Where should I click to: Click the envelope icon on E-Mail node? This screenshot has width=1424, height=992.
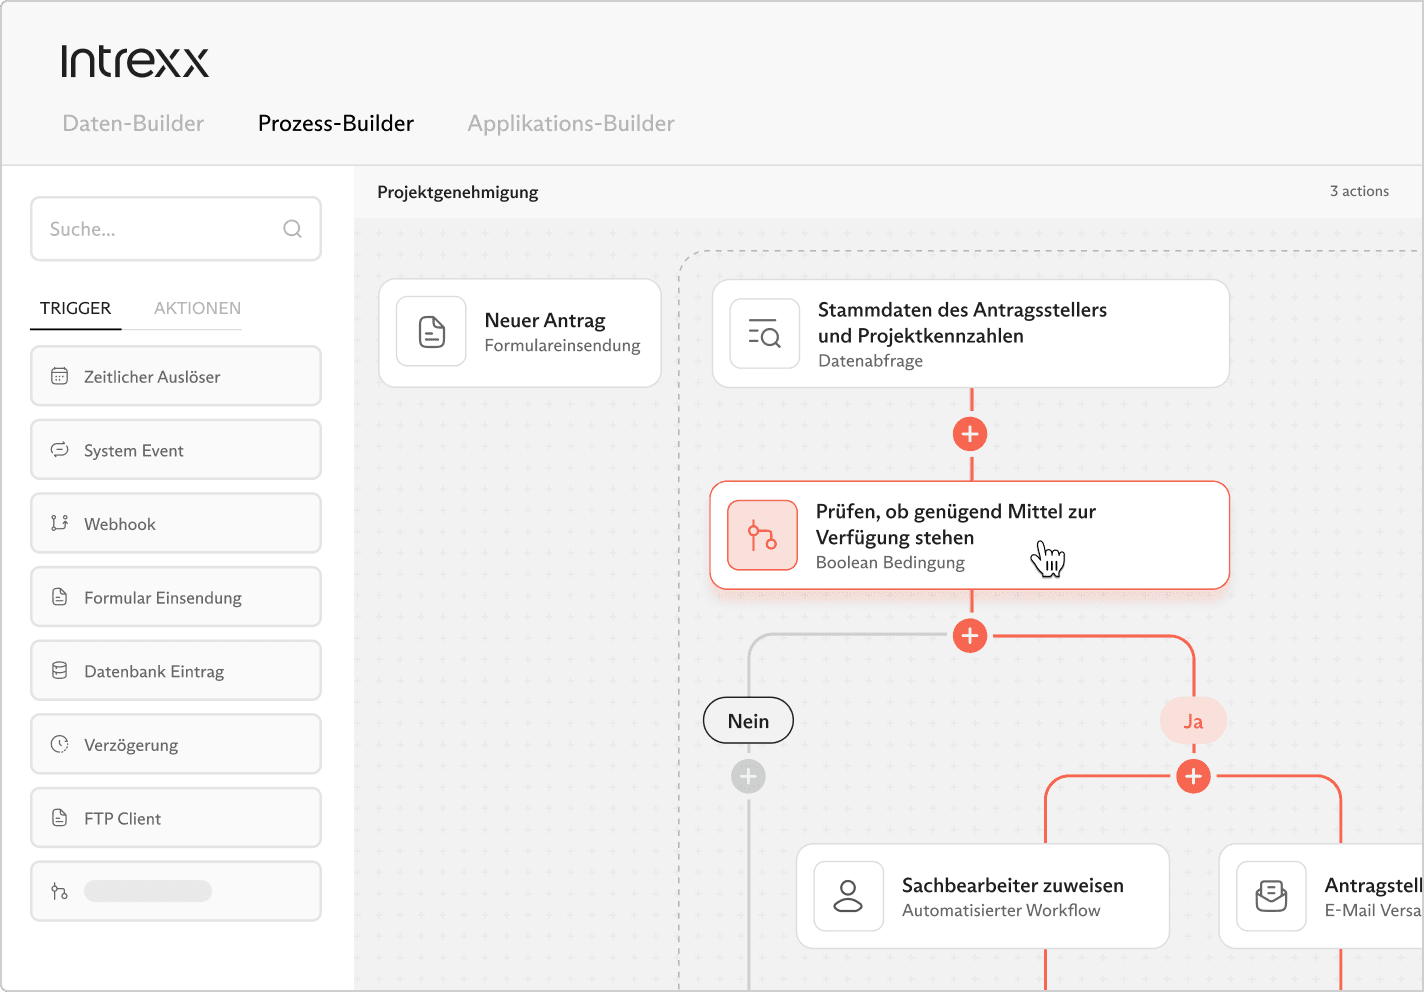pos(1271,896)
